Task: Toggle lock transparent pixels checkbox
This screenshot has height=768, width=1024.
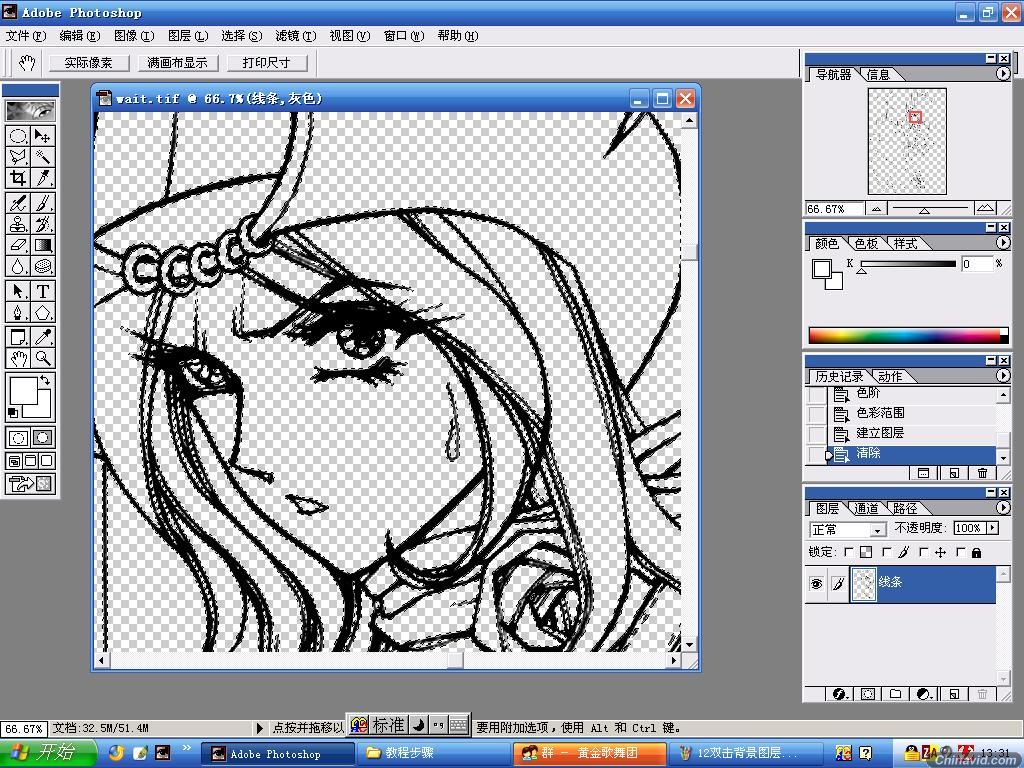Action: (848, 552)
